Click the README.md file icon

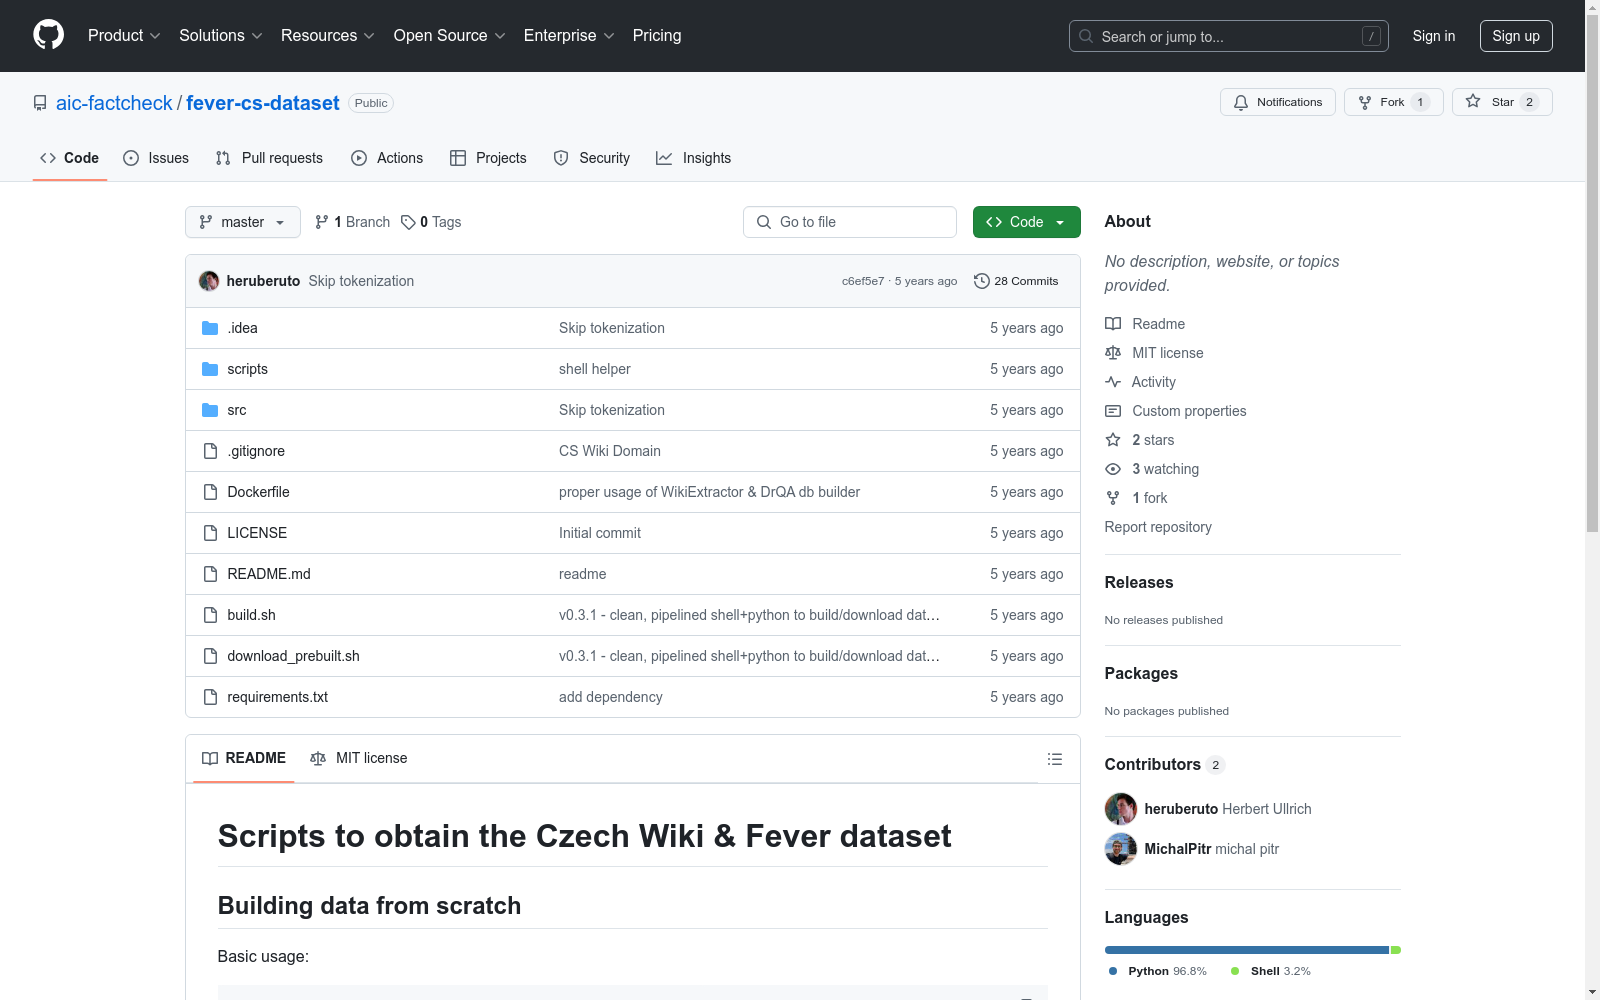point(210,574)
